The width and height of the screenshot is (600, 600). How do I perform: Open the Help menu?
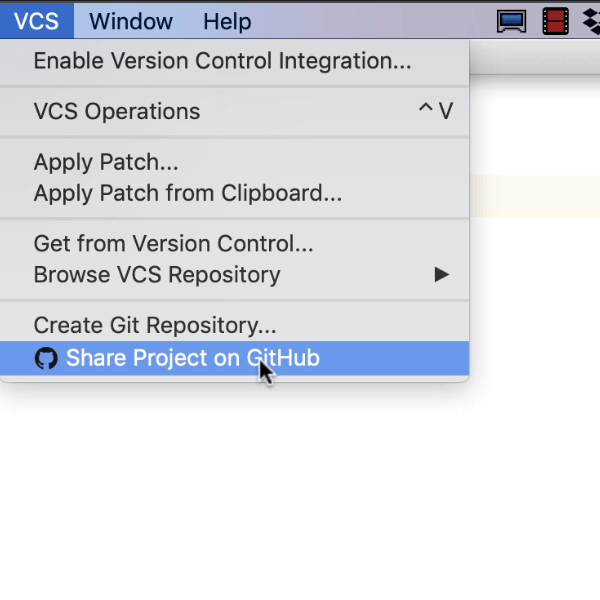(x=227, y=21)
